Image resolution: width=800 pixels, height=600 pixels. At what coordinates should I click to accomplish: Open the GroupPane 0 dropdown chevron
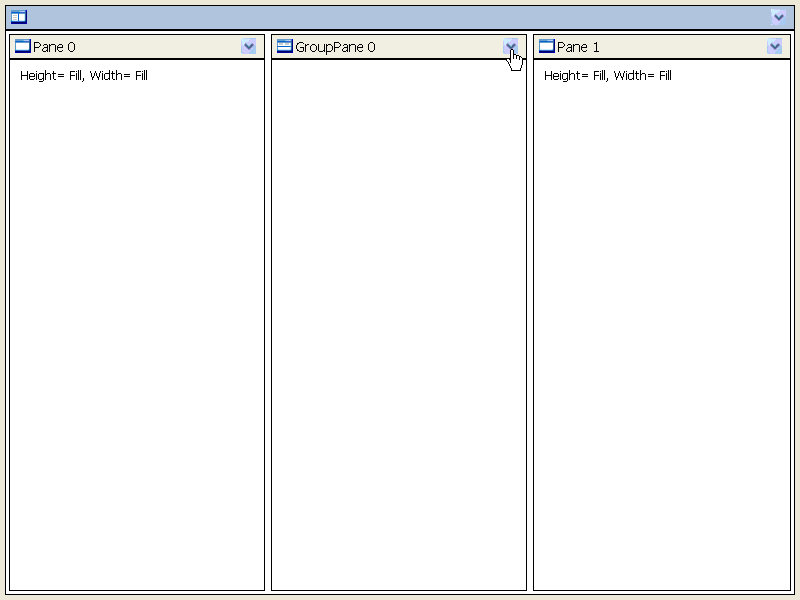tap(511, 47)
